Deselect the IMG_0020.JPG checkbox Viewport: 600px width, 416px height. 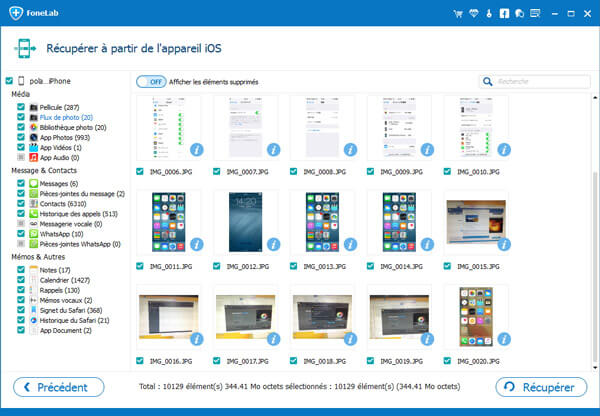click(x=447, y=361)
